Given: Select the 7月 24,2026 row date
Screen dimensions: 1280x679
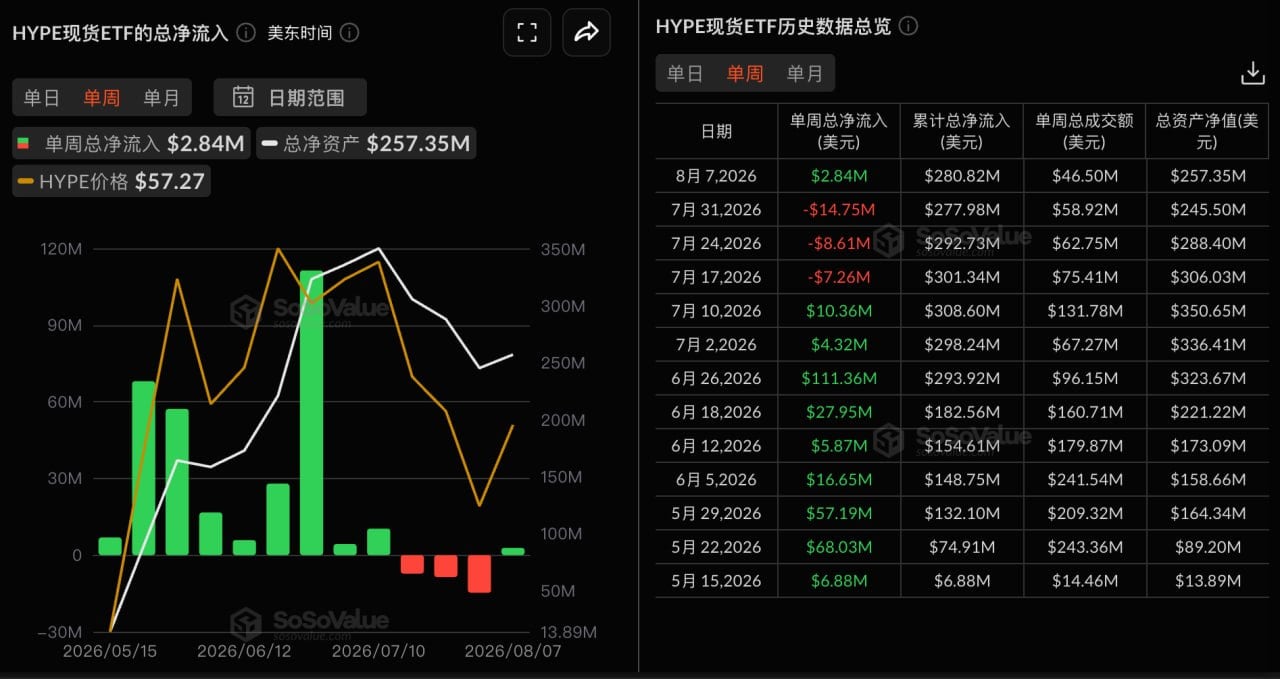Looking at the screenshot, I should (716, 243).
